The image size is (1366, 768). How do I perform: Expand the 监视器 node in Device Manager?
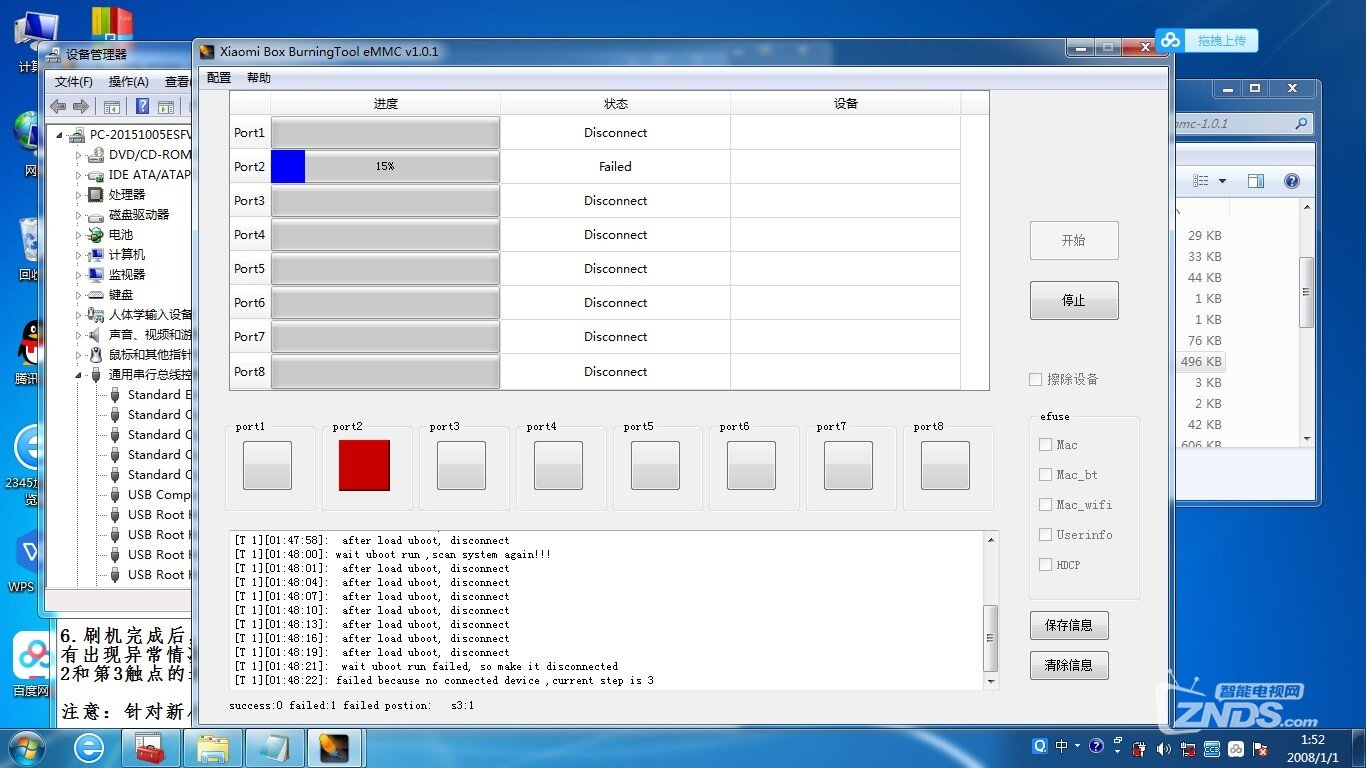[x=78, y=275]
